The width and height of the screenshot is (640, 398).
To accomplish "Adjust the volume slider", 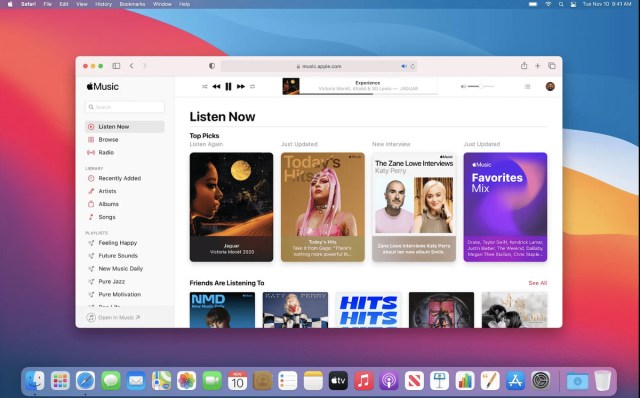I will tap(481, 87).
